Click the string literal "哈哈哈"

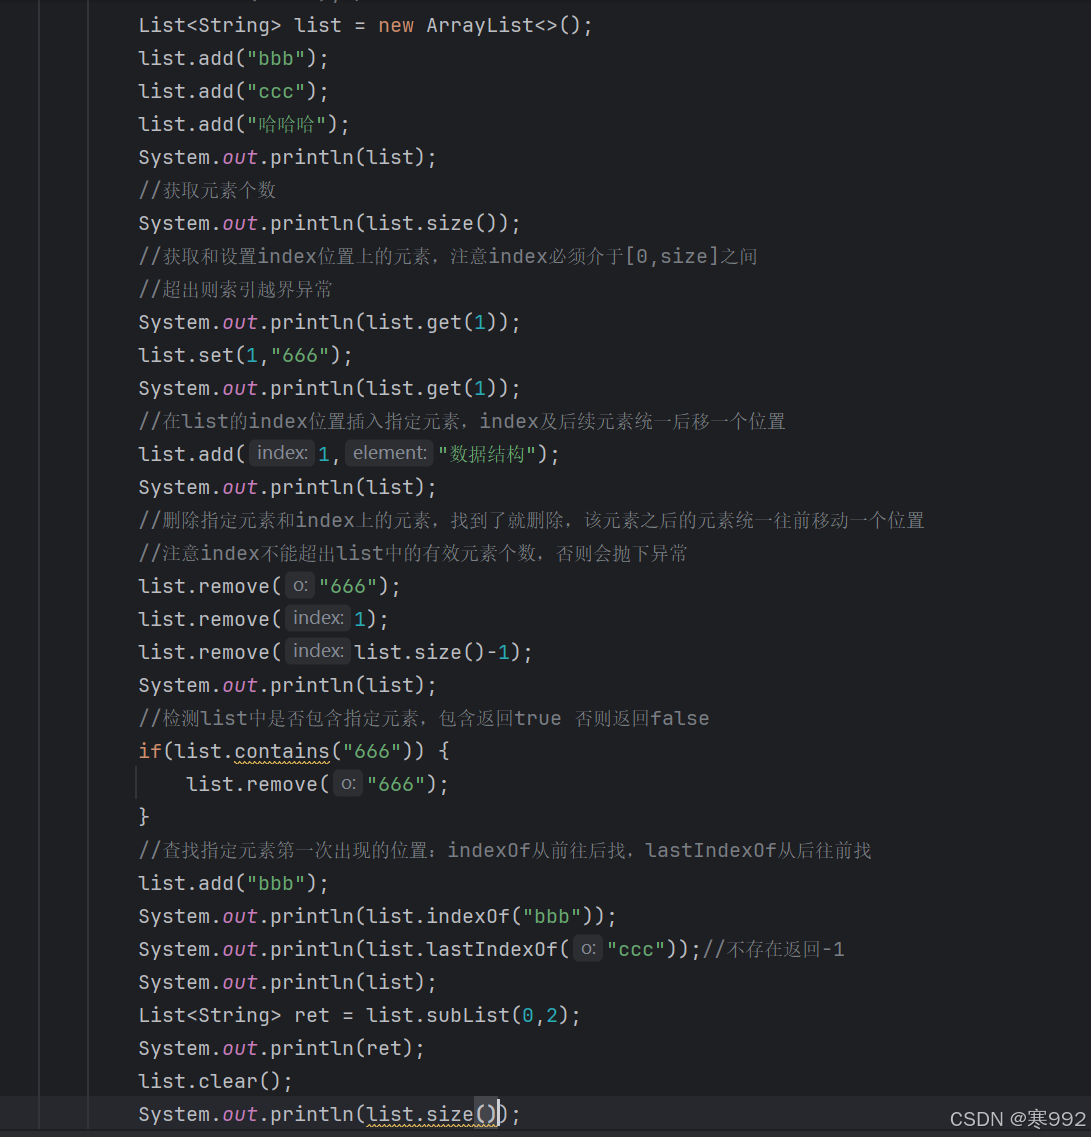click(x=289, y=123)
